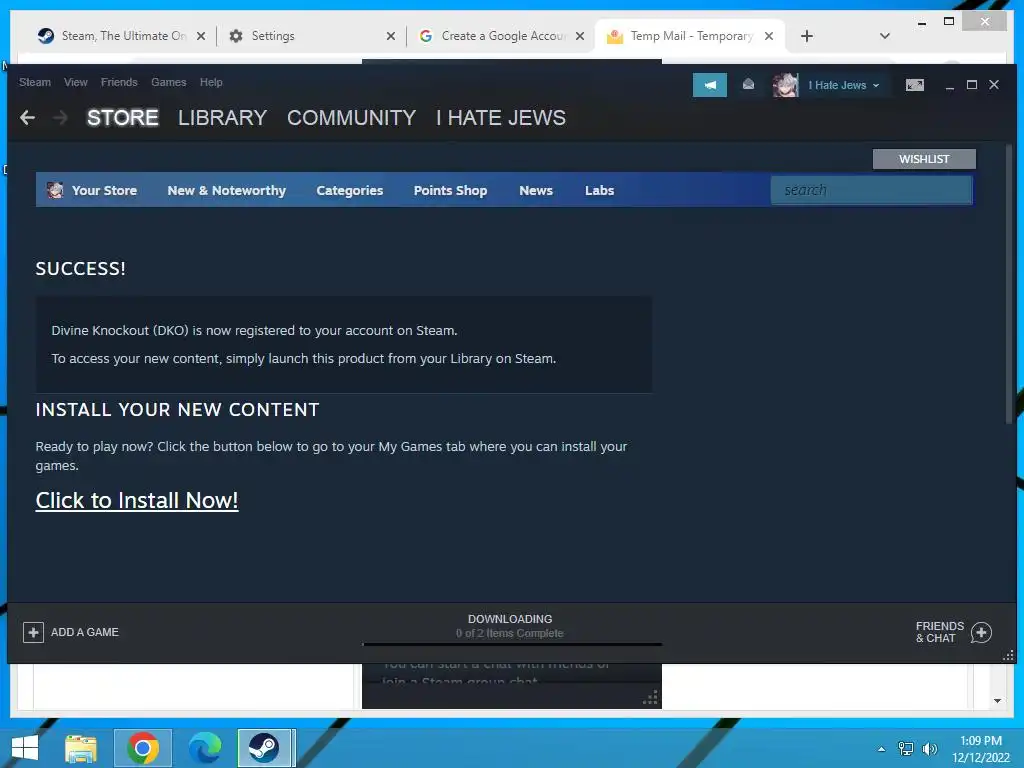Click the Steam store page scrollbar
1024x768 pixels.
(1009, 284)
